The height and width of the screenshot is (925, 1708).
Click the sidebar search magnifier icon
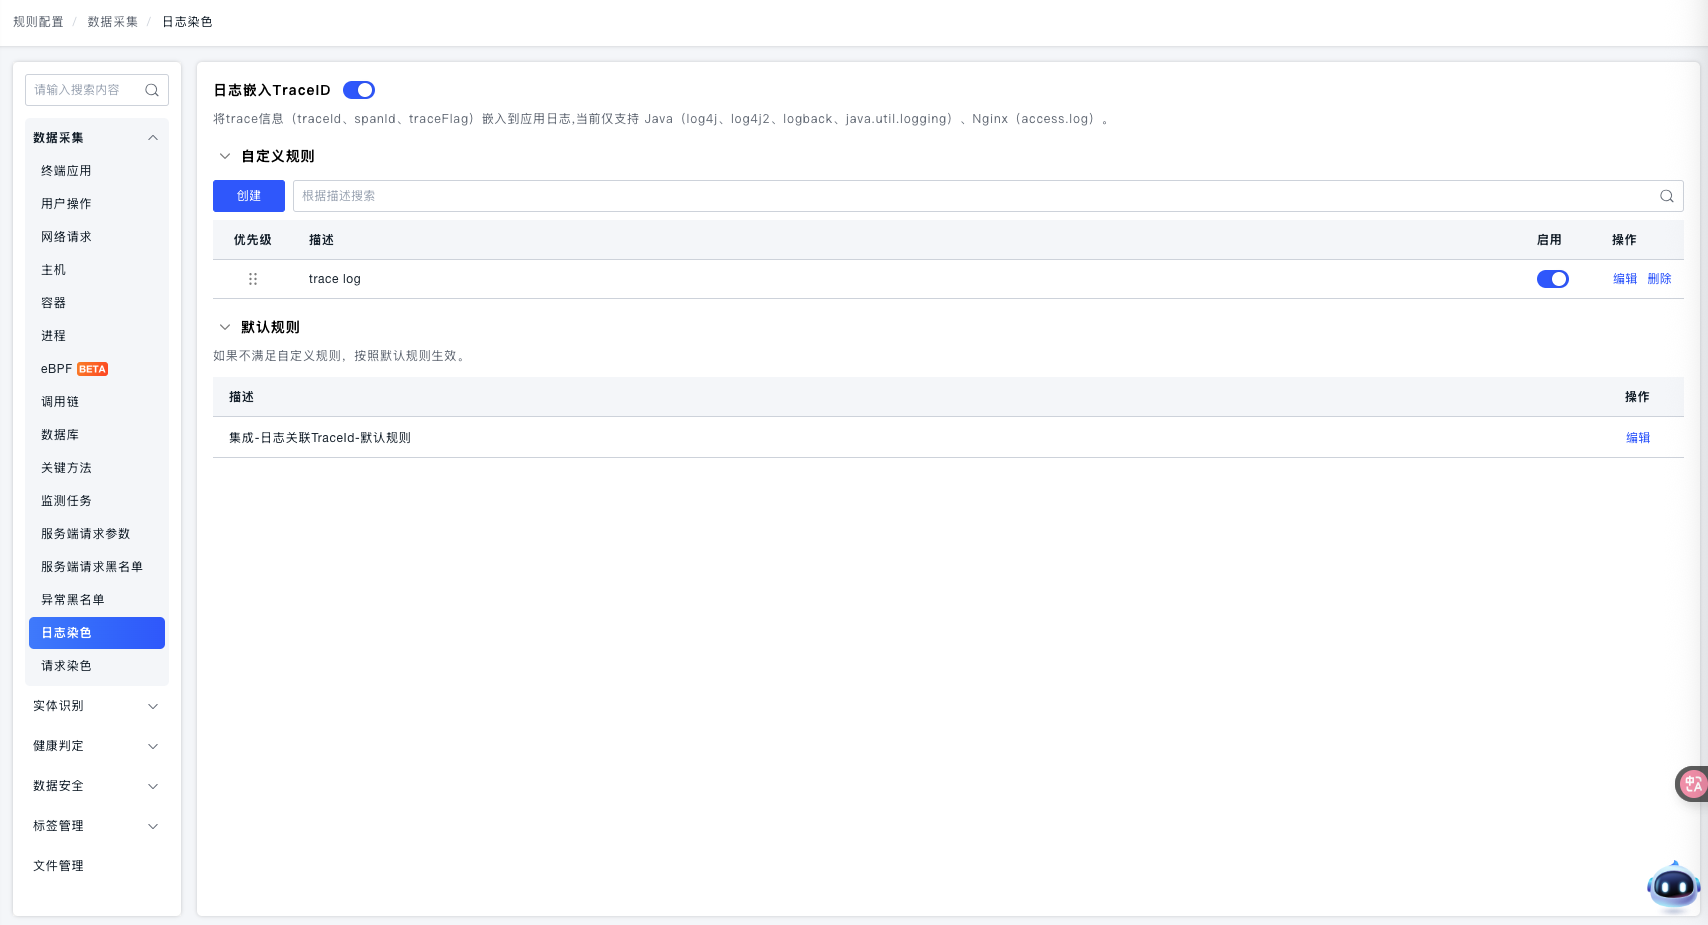(152, 90)
